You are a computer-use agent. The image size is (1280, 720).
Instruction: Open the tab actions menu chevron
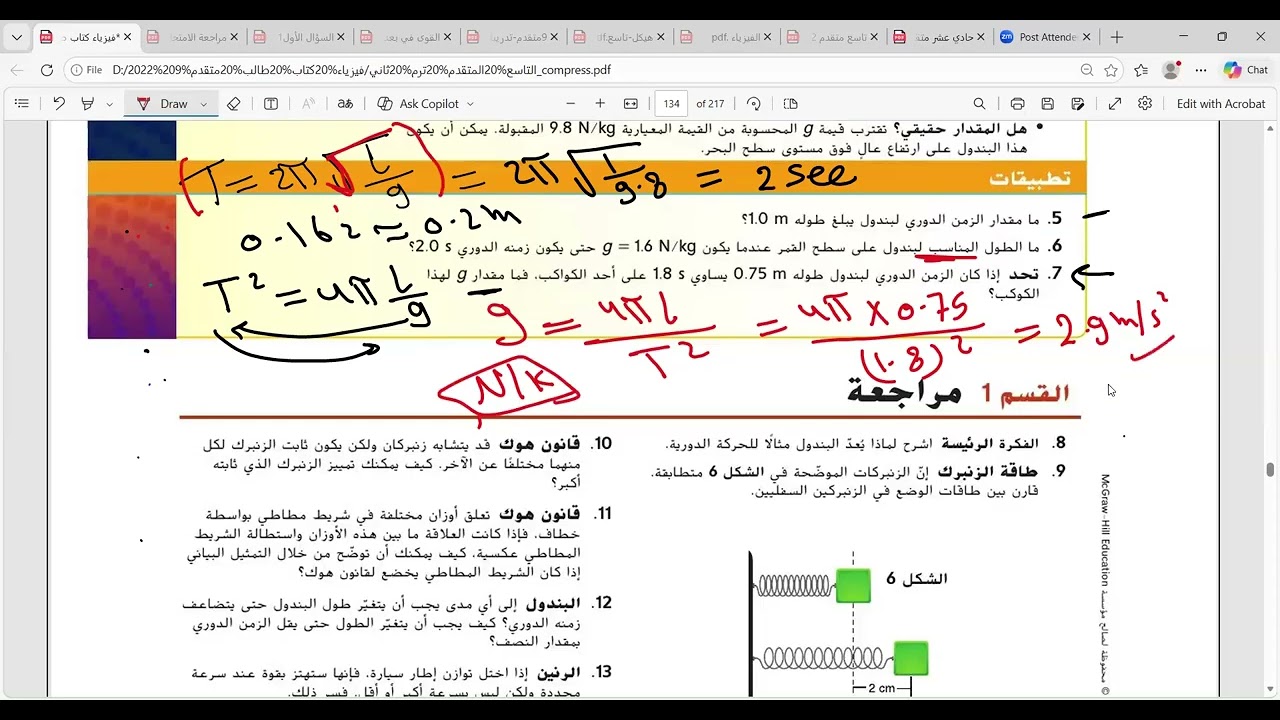16,37
